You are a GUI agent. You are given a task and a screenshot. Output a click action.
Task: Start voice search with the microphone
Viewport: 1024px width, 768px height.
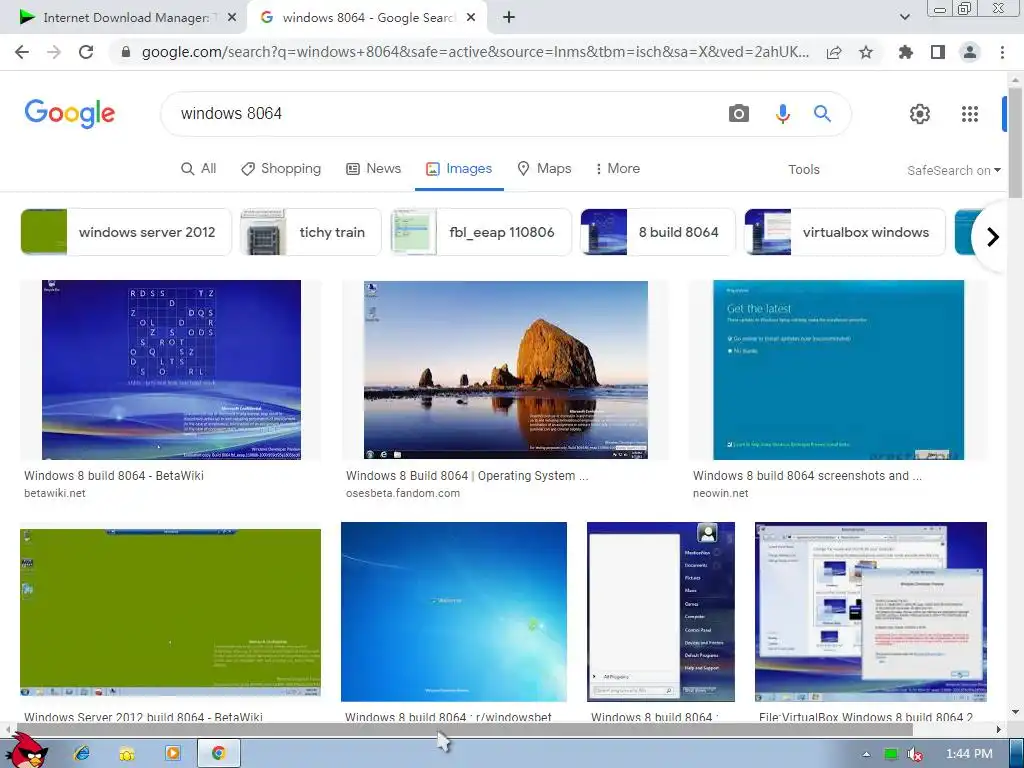(x=782, y=114)
